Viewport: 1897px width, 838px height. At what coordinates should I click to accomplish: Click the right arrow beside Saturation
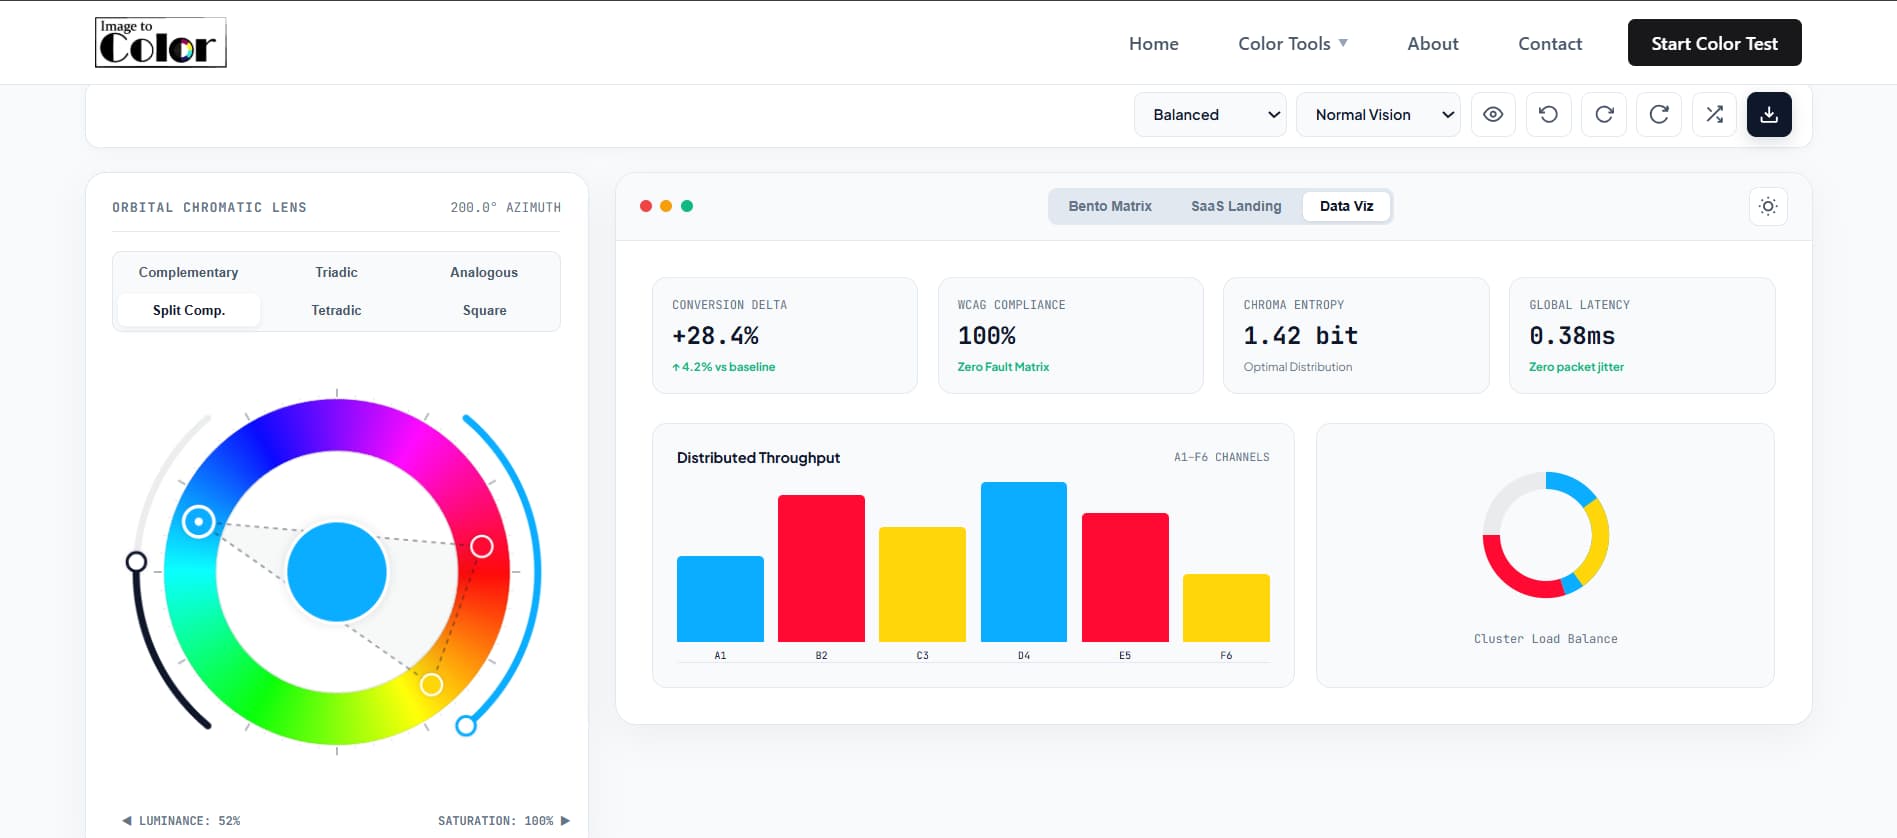coord(565,821)
